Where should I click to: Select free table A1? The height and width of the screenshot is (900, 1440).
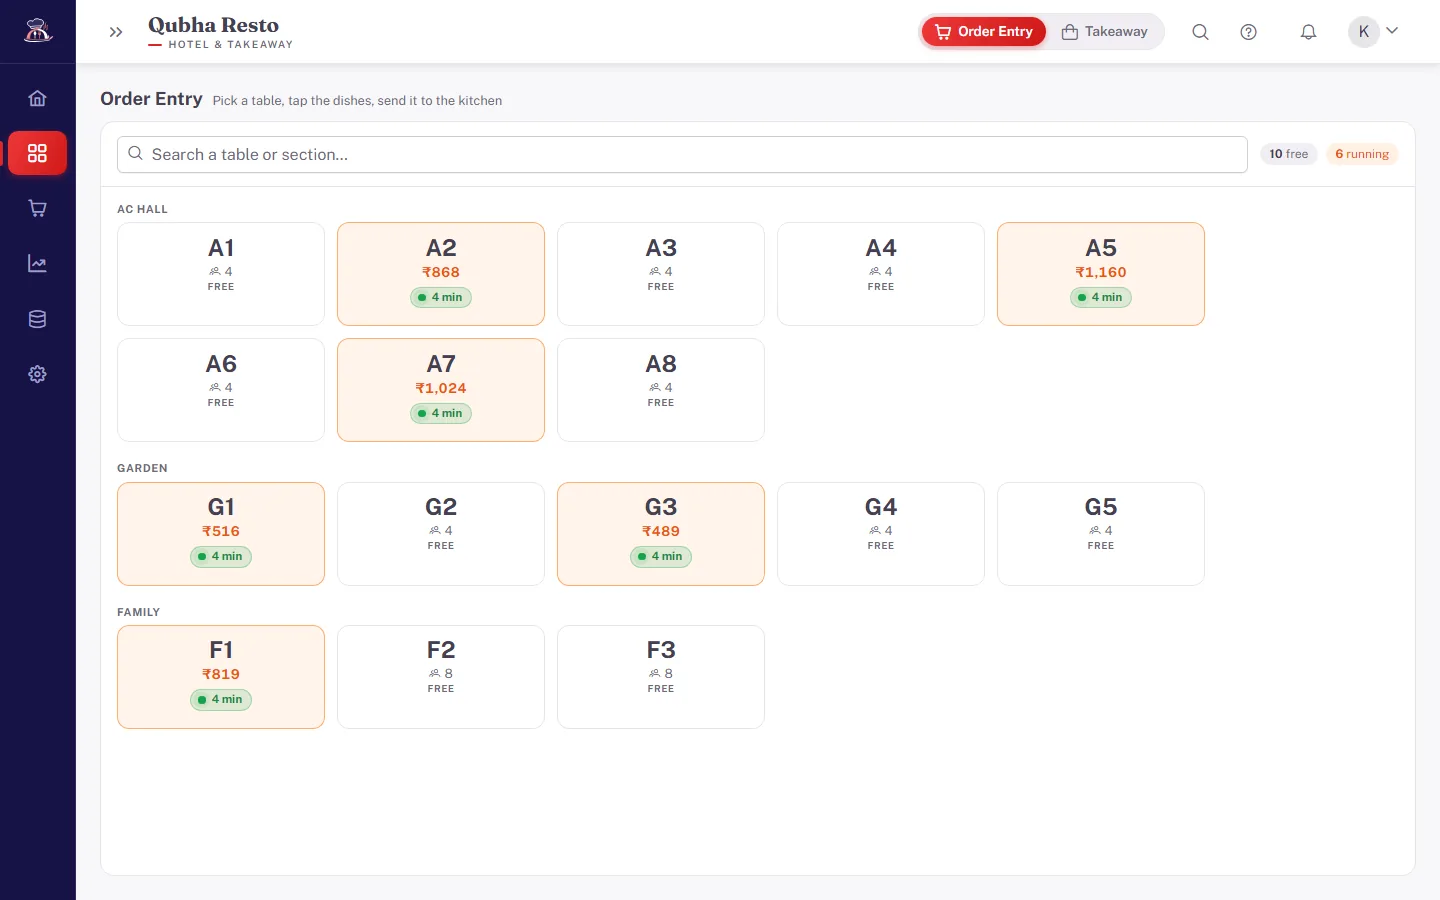[x=221, y=274]
